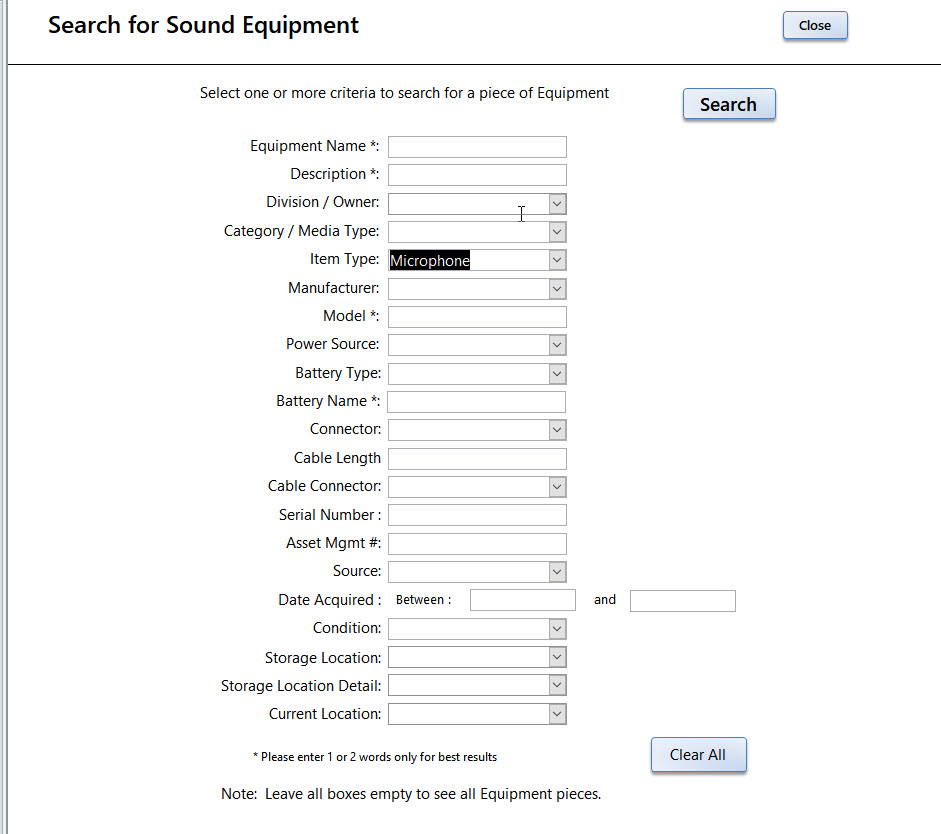This screenshot has height=834, width=941.
Task: Open the Storage Location dropdown arrow
Action: click(557, 657)
